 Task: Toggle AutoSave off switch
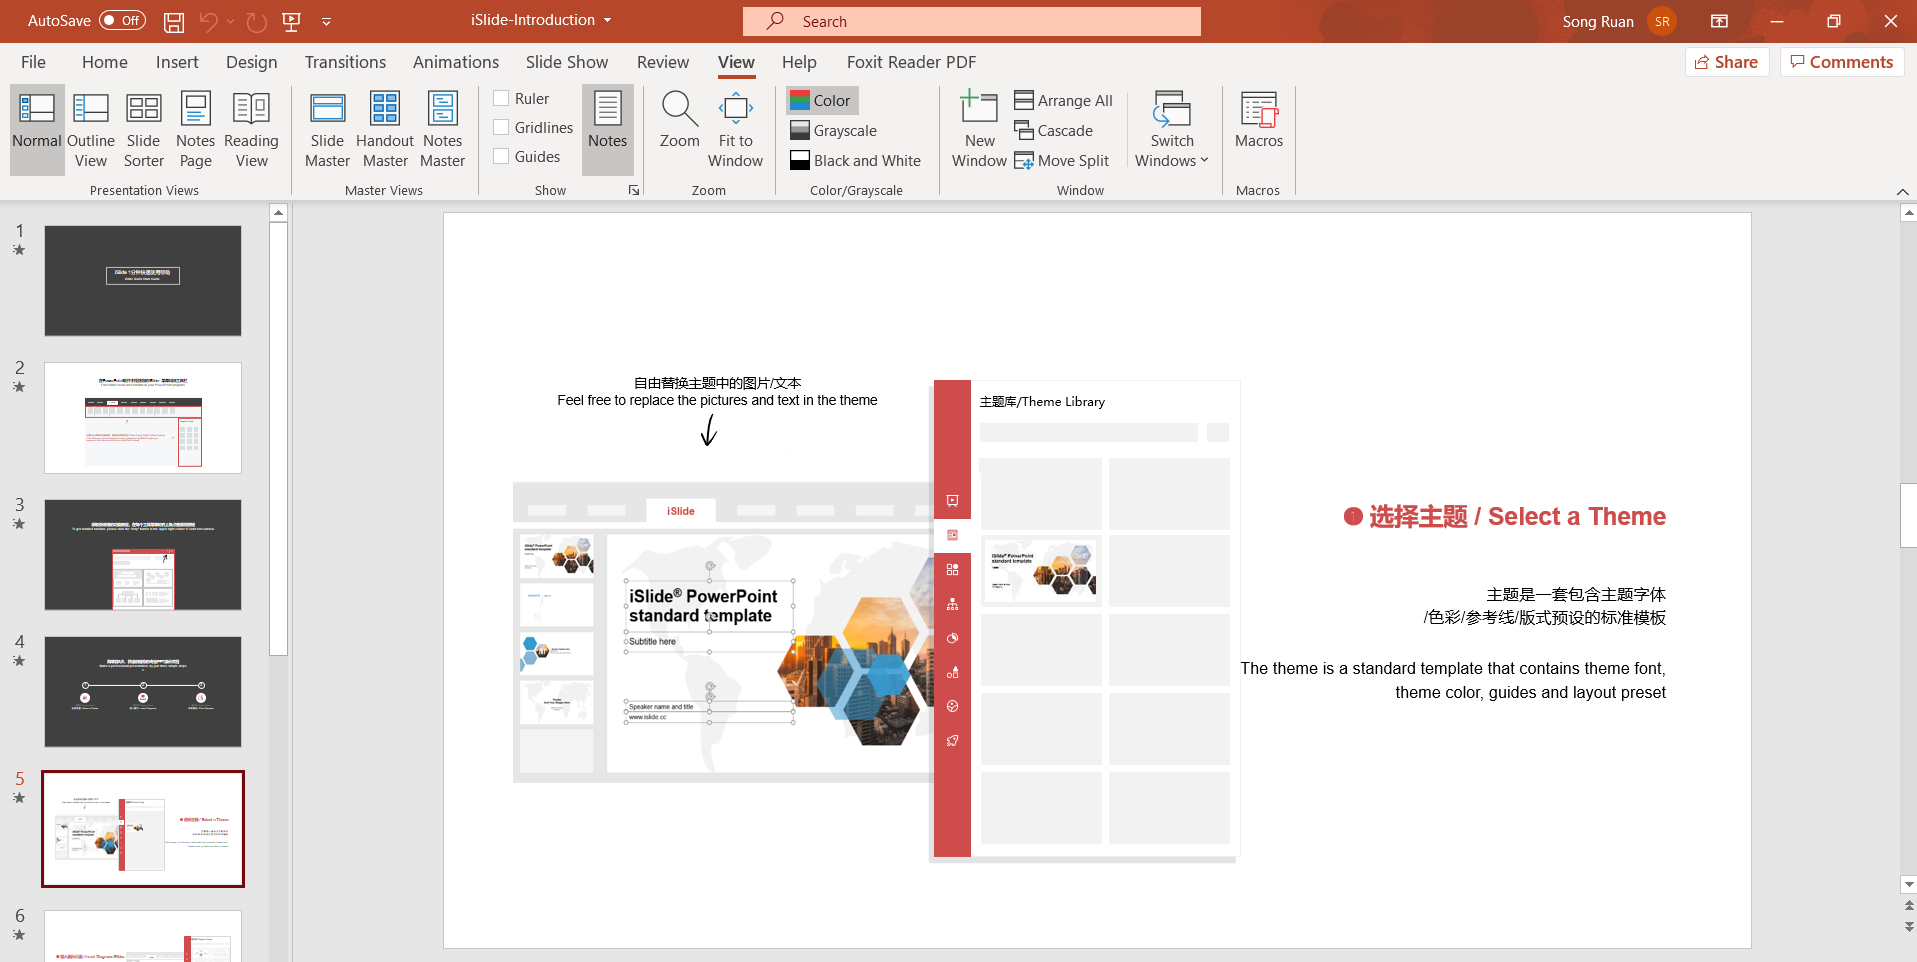122,20
